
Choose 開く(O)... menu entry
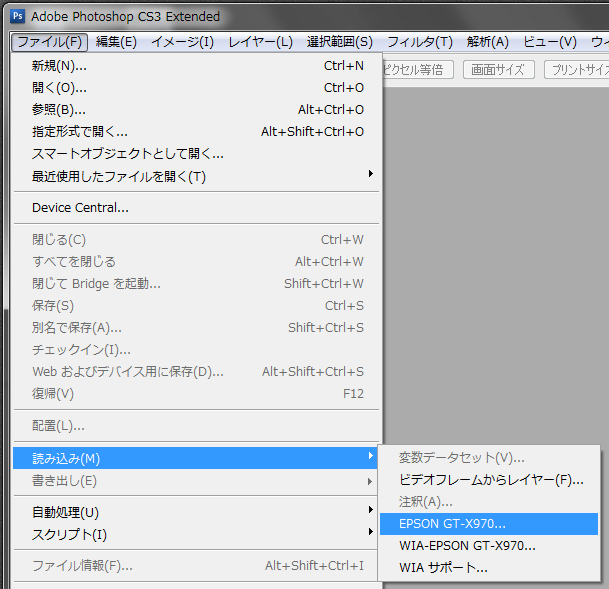click(196, 88)
